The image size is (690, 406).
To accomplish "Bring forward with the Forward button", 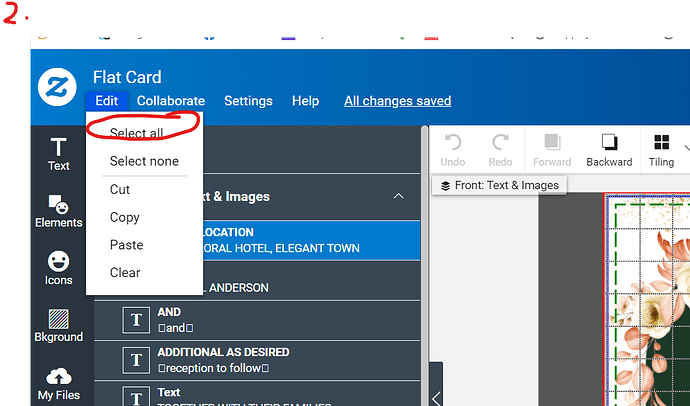I will coord(552,150).
